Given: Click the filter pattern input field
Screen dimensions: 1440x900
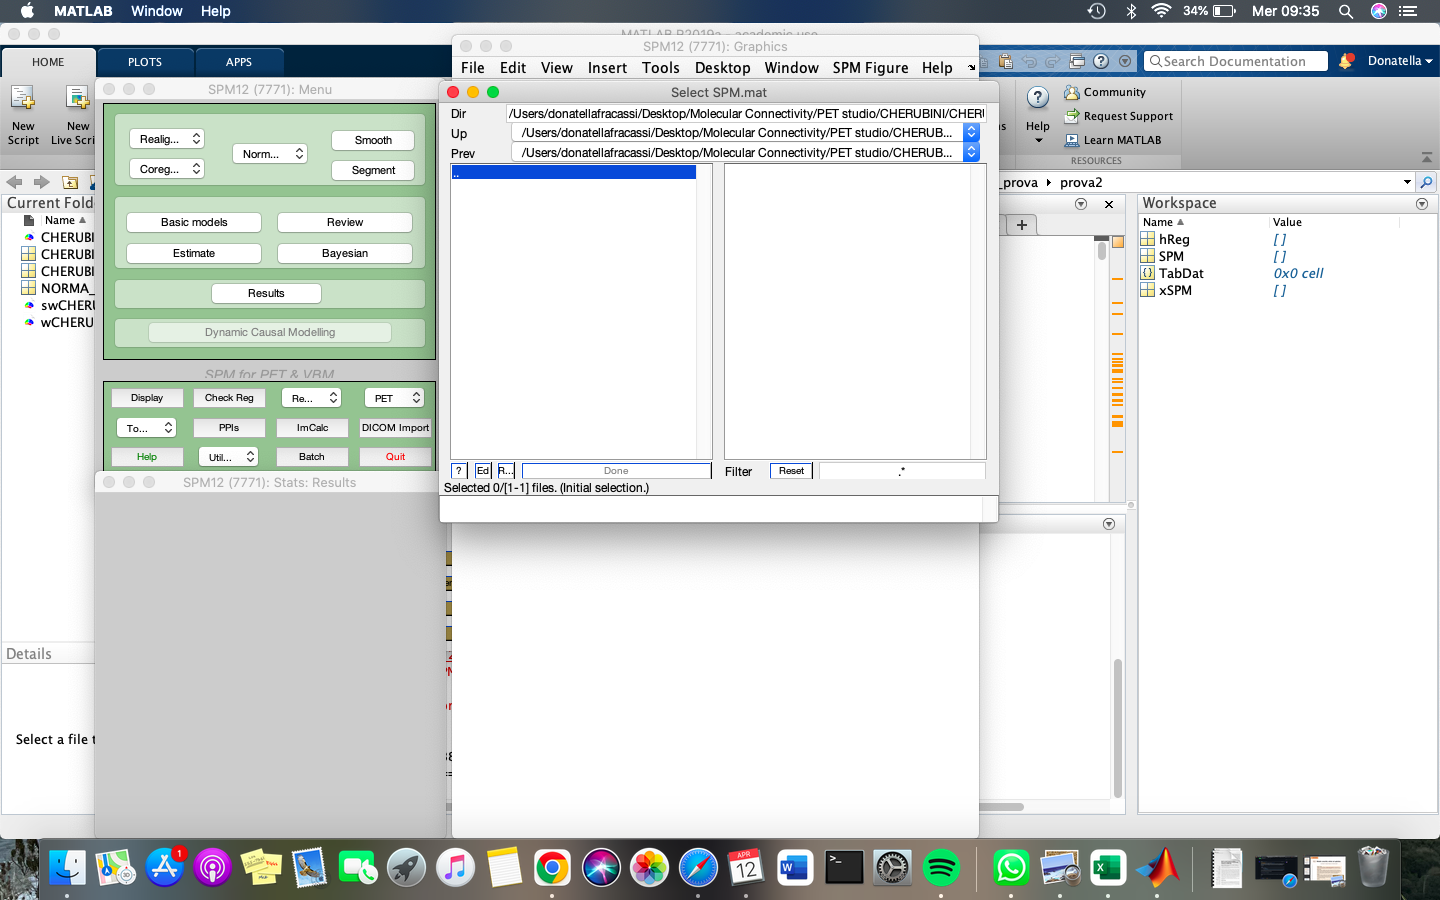Looking at the screenshot, I should pyautogui.click(x=900, y=470).
